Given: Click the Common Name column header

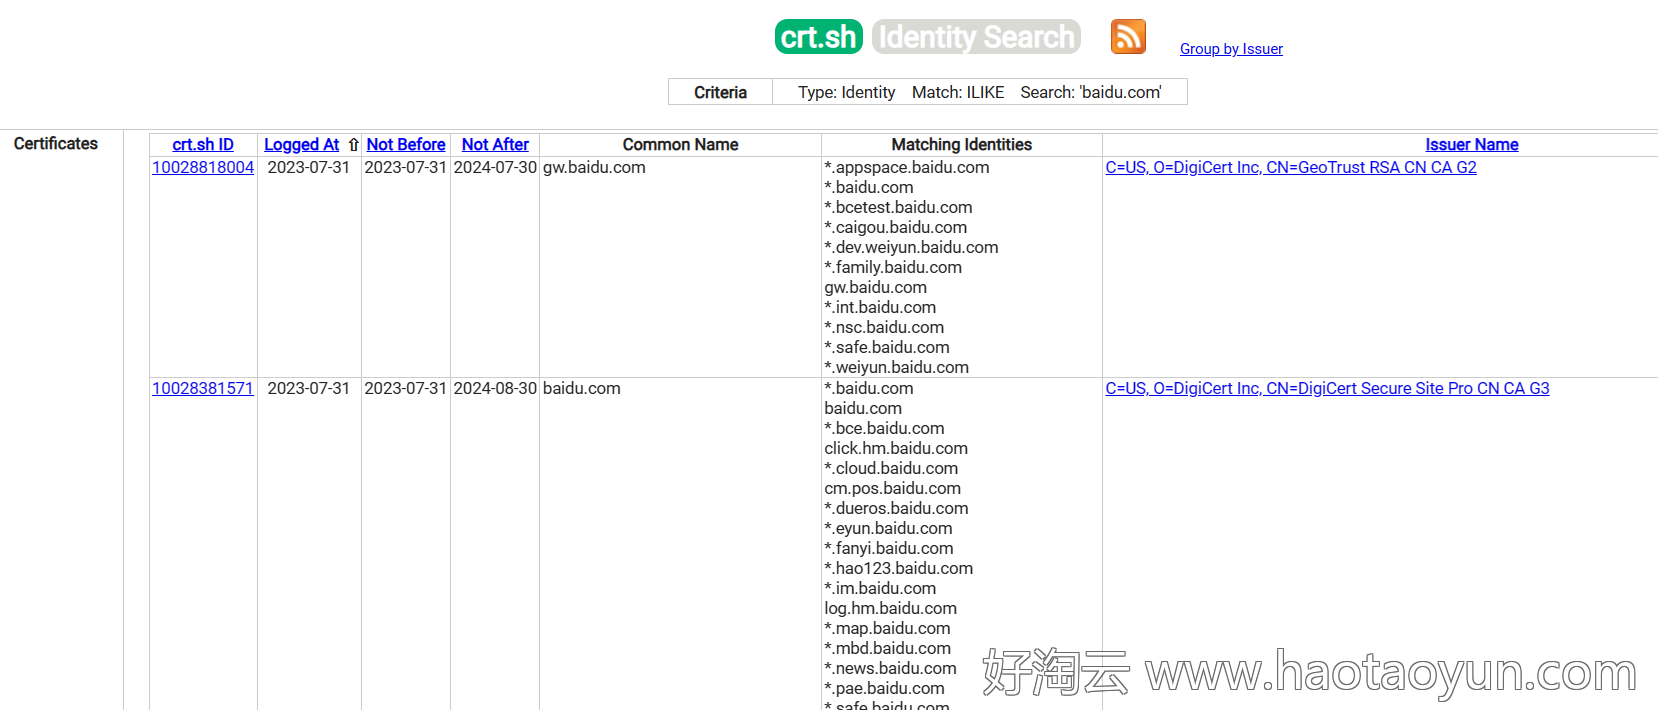Looking at the screenshot, I should [680, 145].
